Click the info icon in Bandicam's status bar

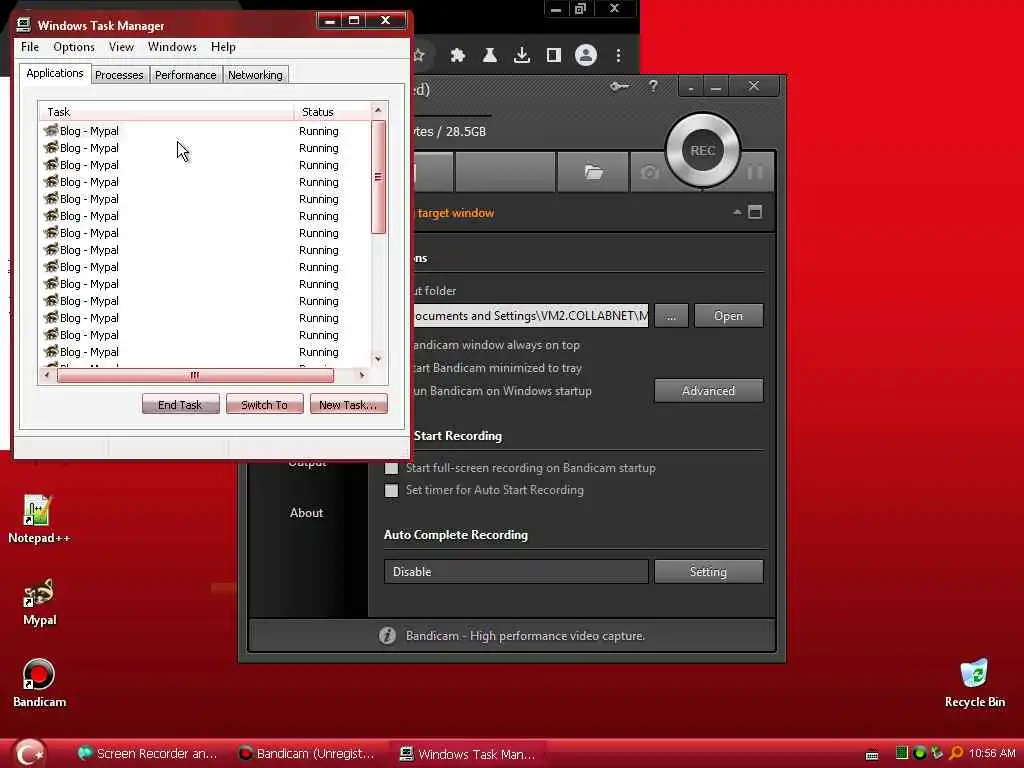coord(387,635)
